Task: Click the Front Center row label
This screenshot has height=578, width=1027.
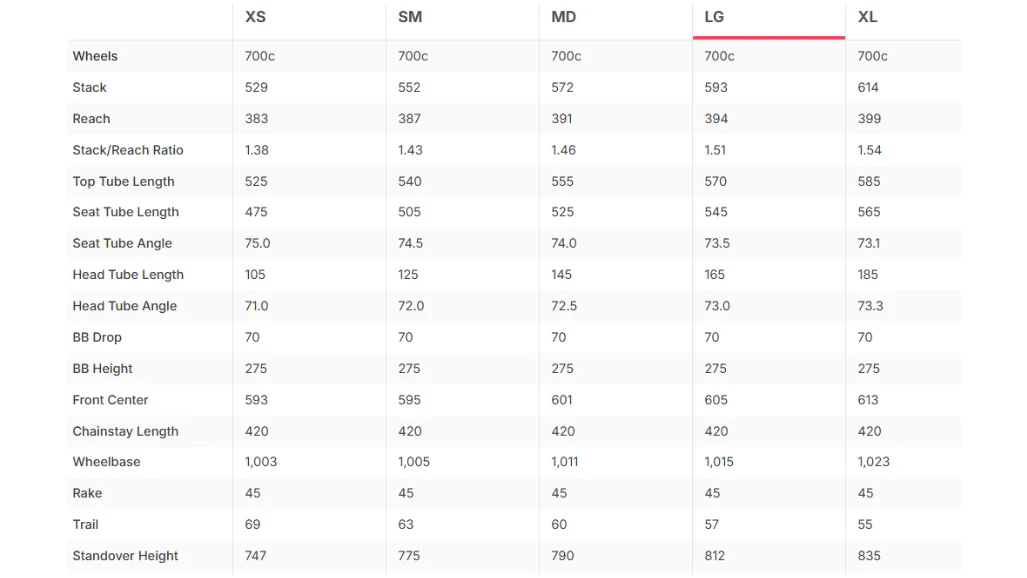Action: click(110, 400)
